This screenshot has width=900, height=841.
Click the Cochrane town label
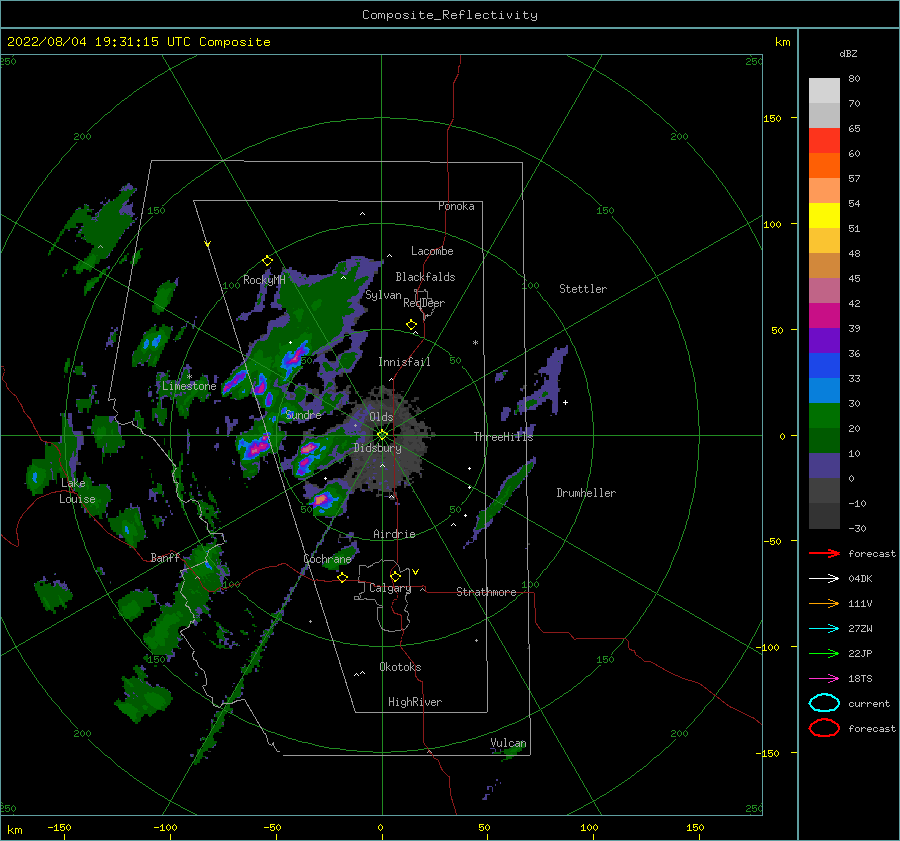pyautogui.click(x=327, y=559)
